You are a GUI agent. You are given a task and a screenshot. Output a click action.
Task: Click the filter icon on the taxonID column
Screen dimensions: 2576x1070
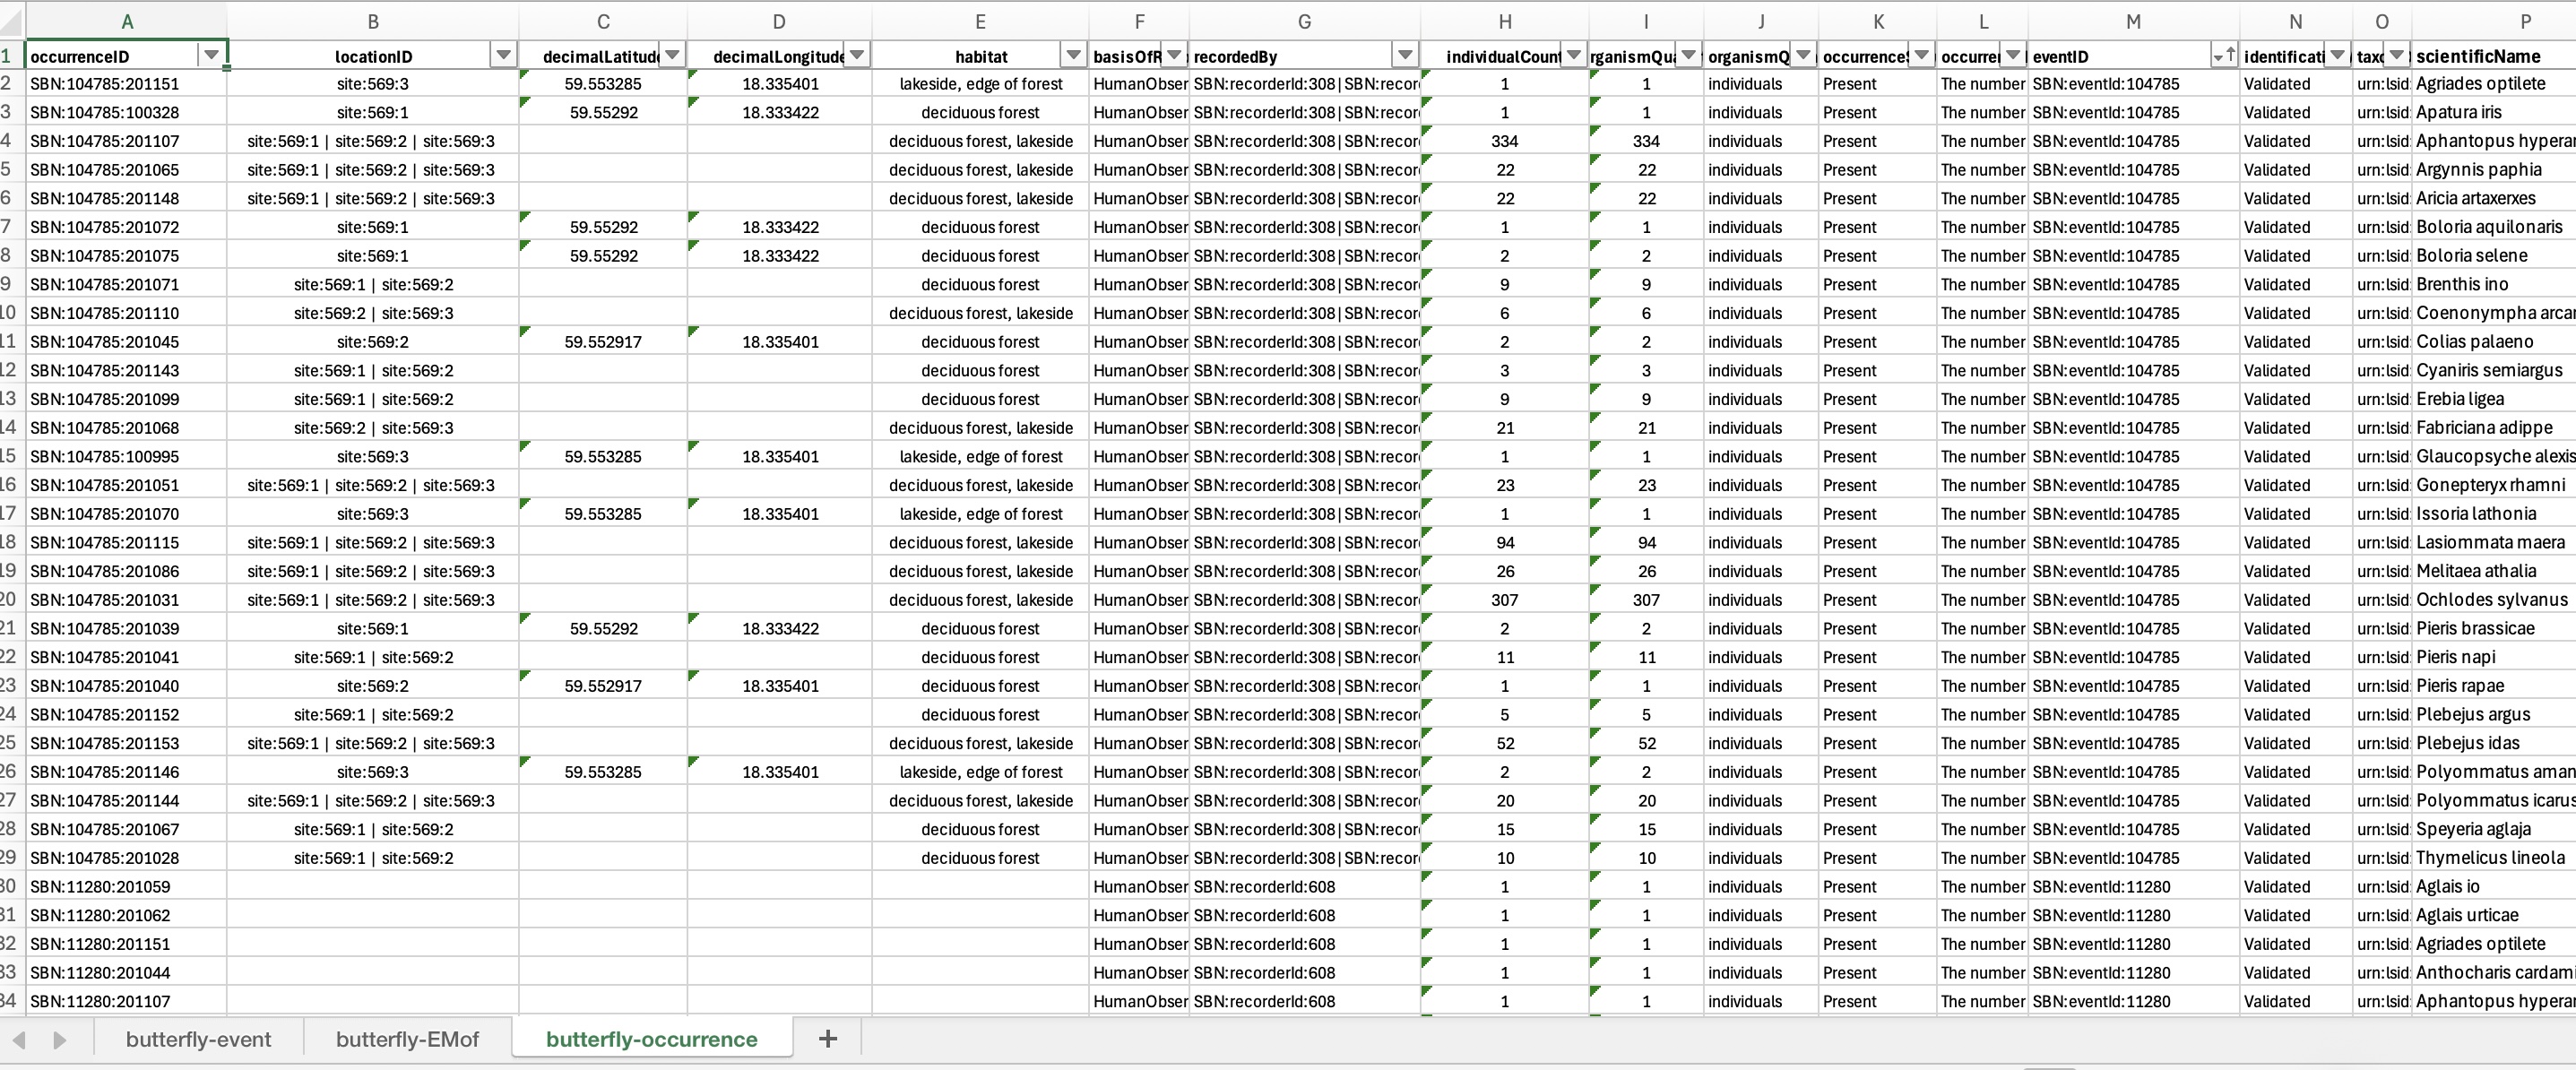tap(2395, 55)
